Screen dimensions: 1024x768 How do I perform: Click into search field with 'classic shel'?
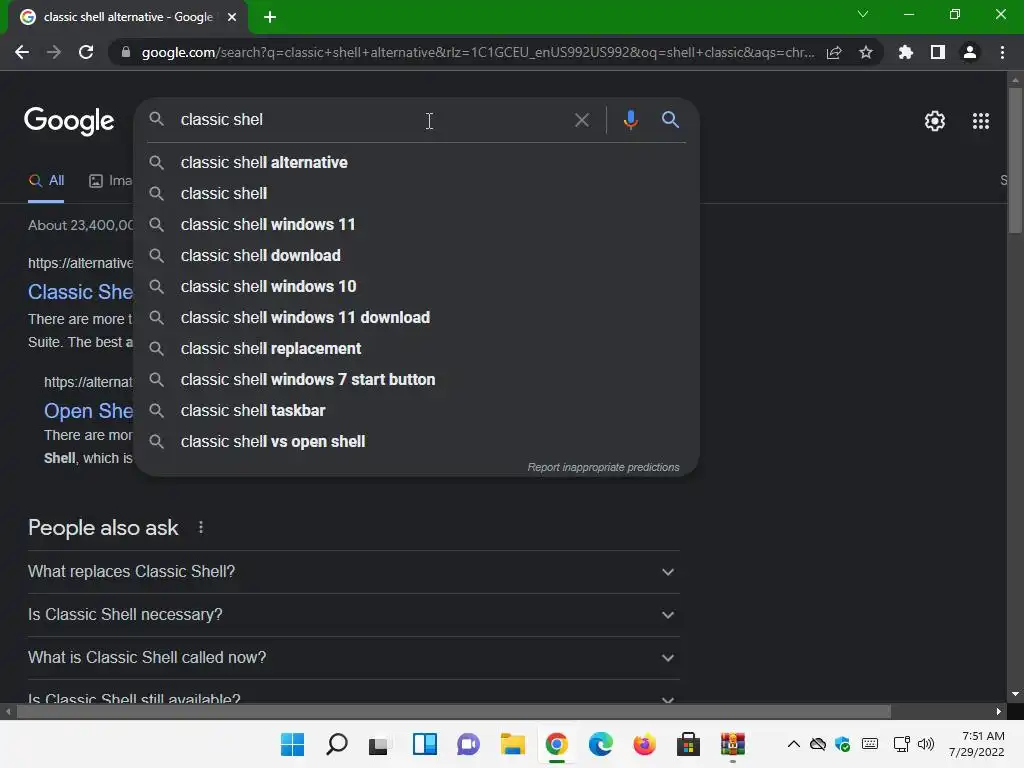point(372,120)
